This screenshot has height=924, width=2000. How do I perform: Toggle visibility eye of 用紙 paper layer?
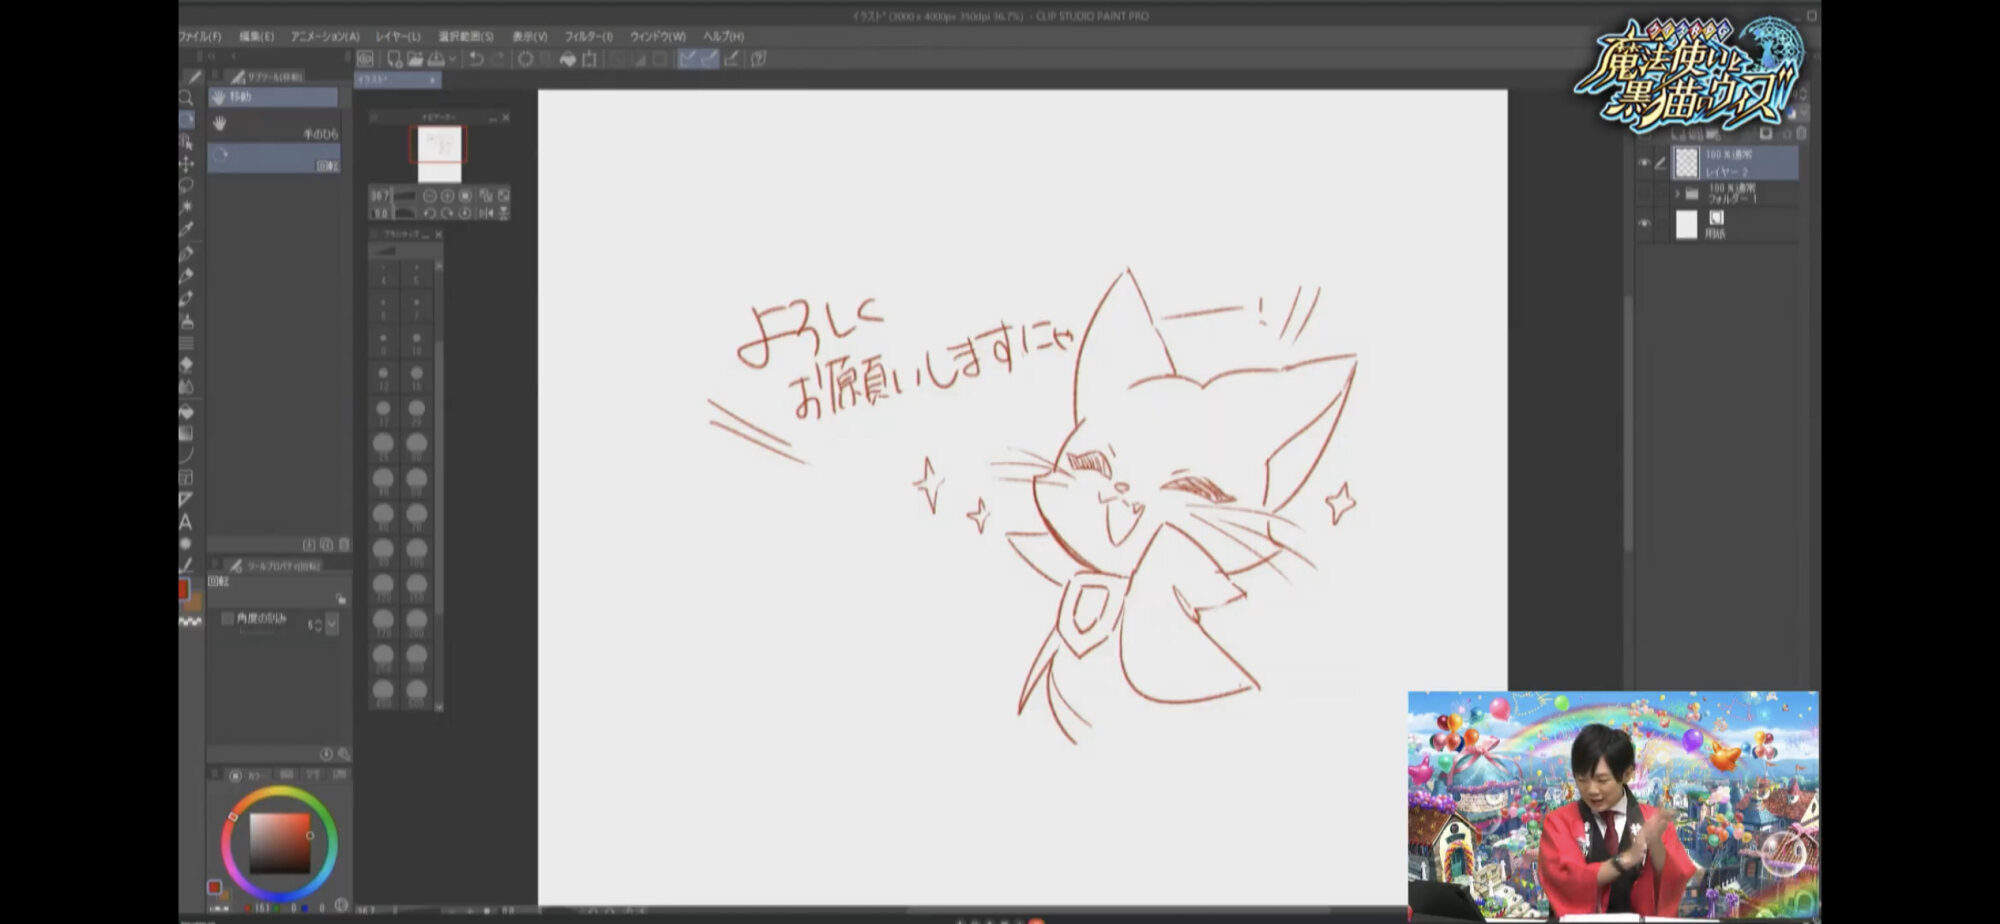(x=1644, y=224)
